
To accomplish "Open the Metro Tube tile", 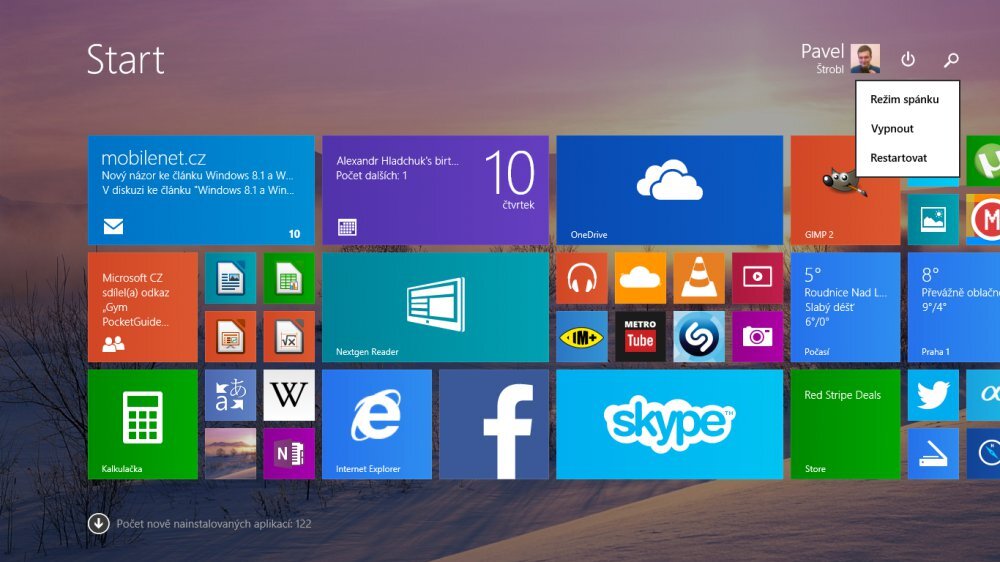I will click(640, 337).
